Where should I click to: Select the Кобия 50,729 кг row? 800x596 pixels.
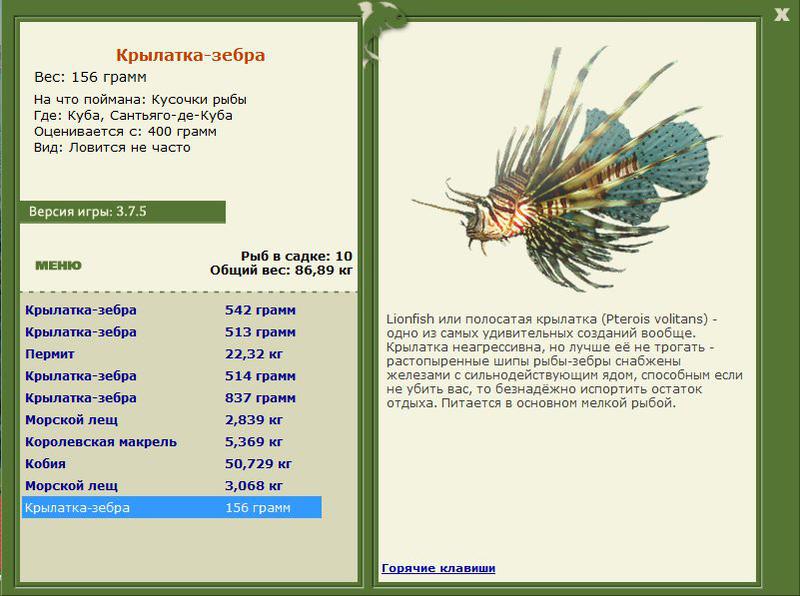click(x=171, y=463)
